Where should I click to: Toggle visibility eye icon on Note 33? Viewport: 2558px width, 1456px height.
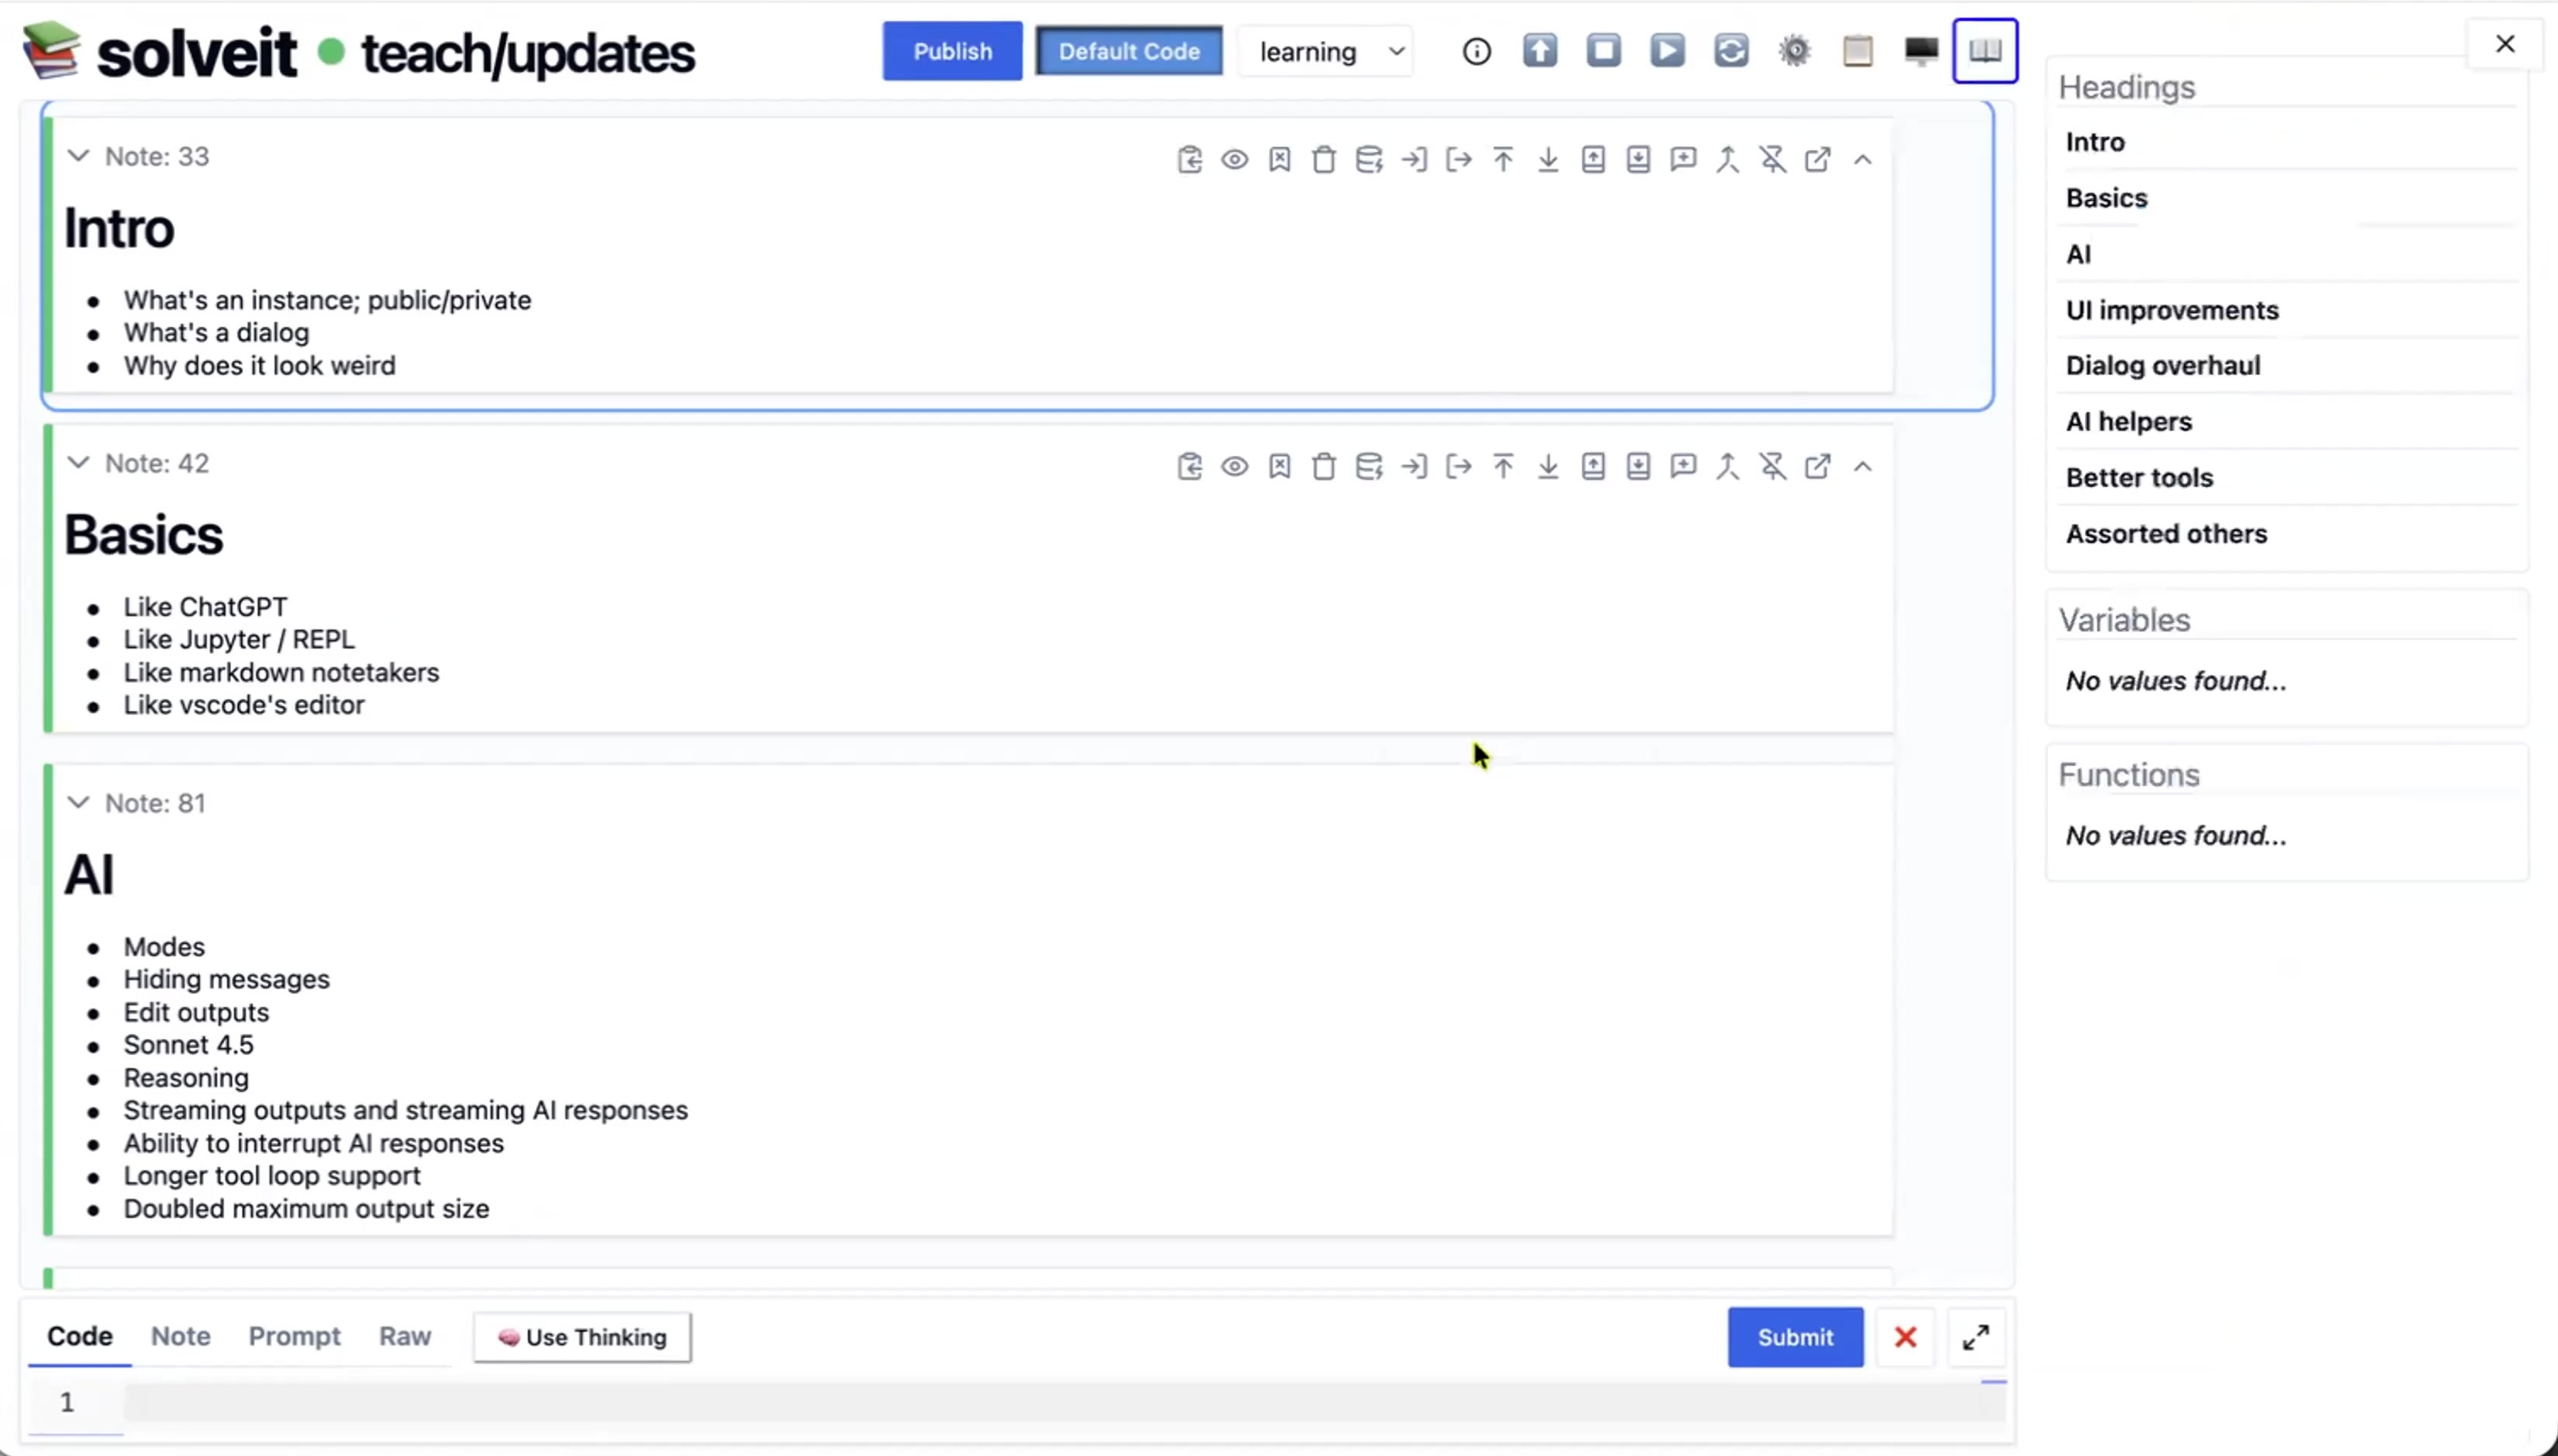tap(1235, 160)
